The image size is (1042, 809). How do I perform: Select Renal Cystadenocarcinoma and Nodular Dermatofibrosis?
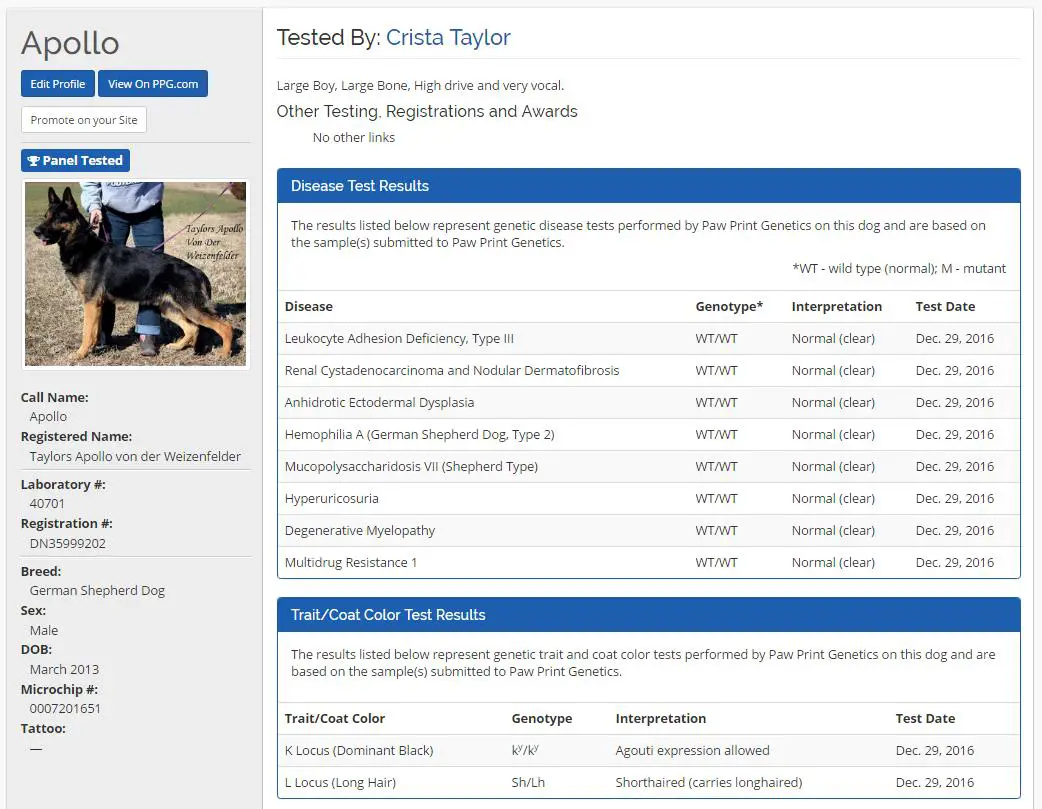coord(452,370)
